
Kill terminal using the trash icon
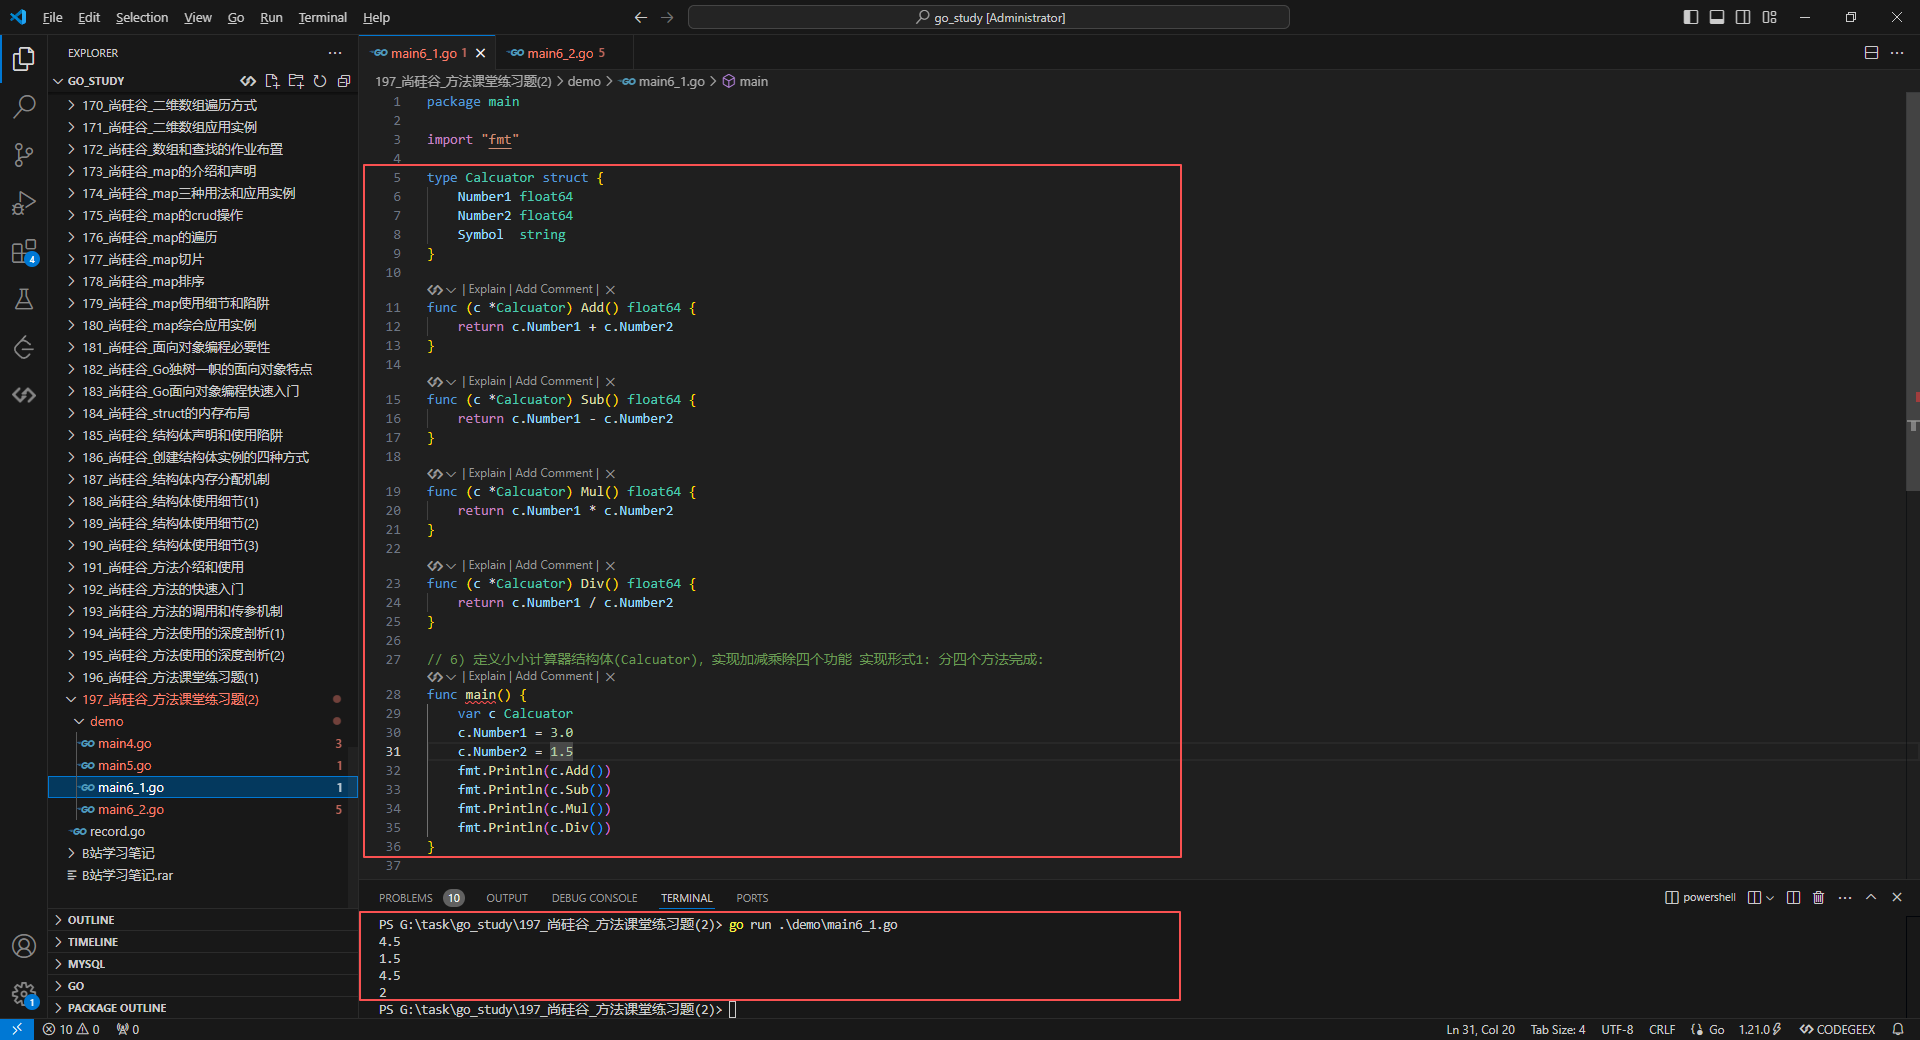[x=1818, y=898]
